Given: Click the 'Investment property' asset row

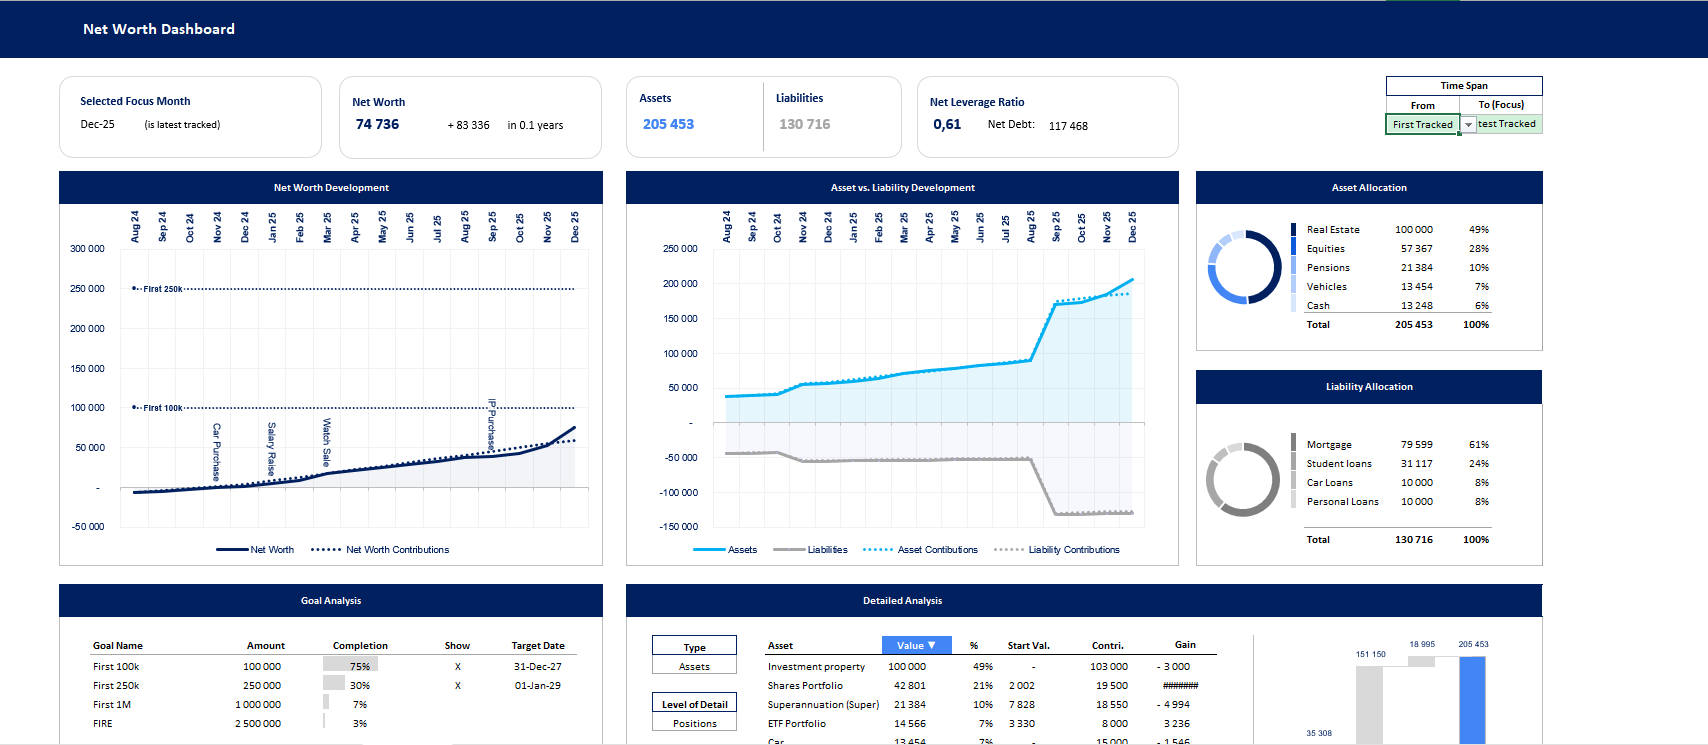Looking at the screenshot, I should (x=816, y=666).
